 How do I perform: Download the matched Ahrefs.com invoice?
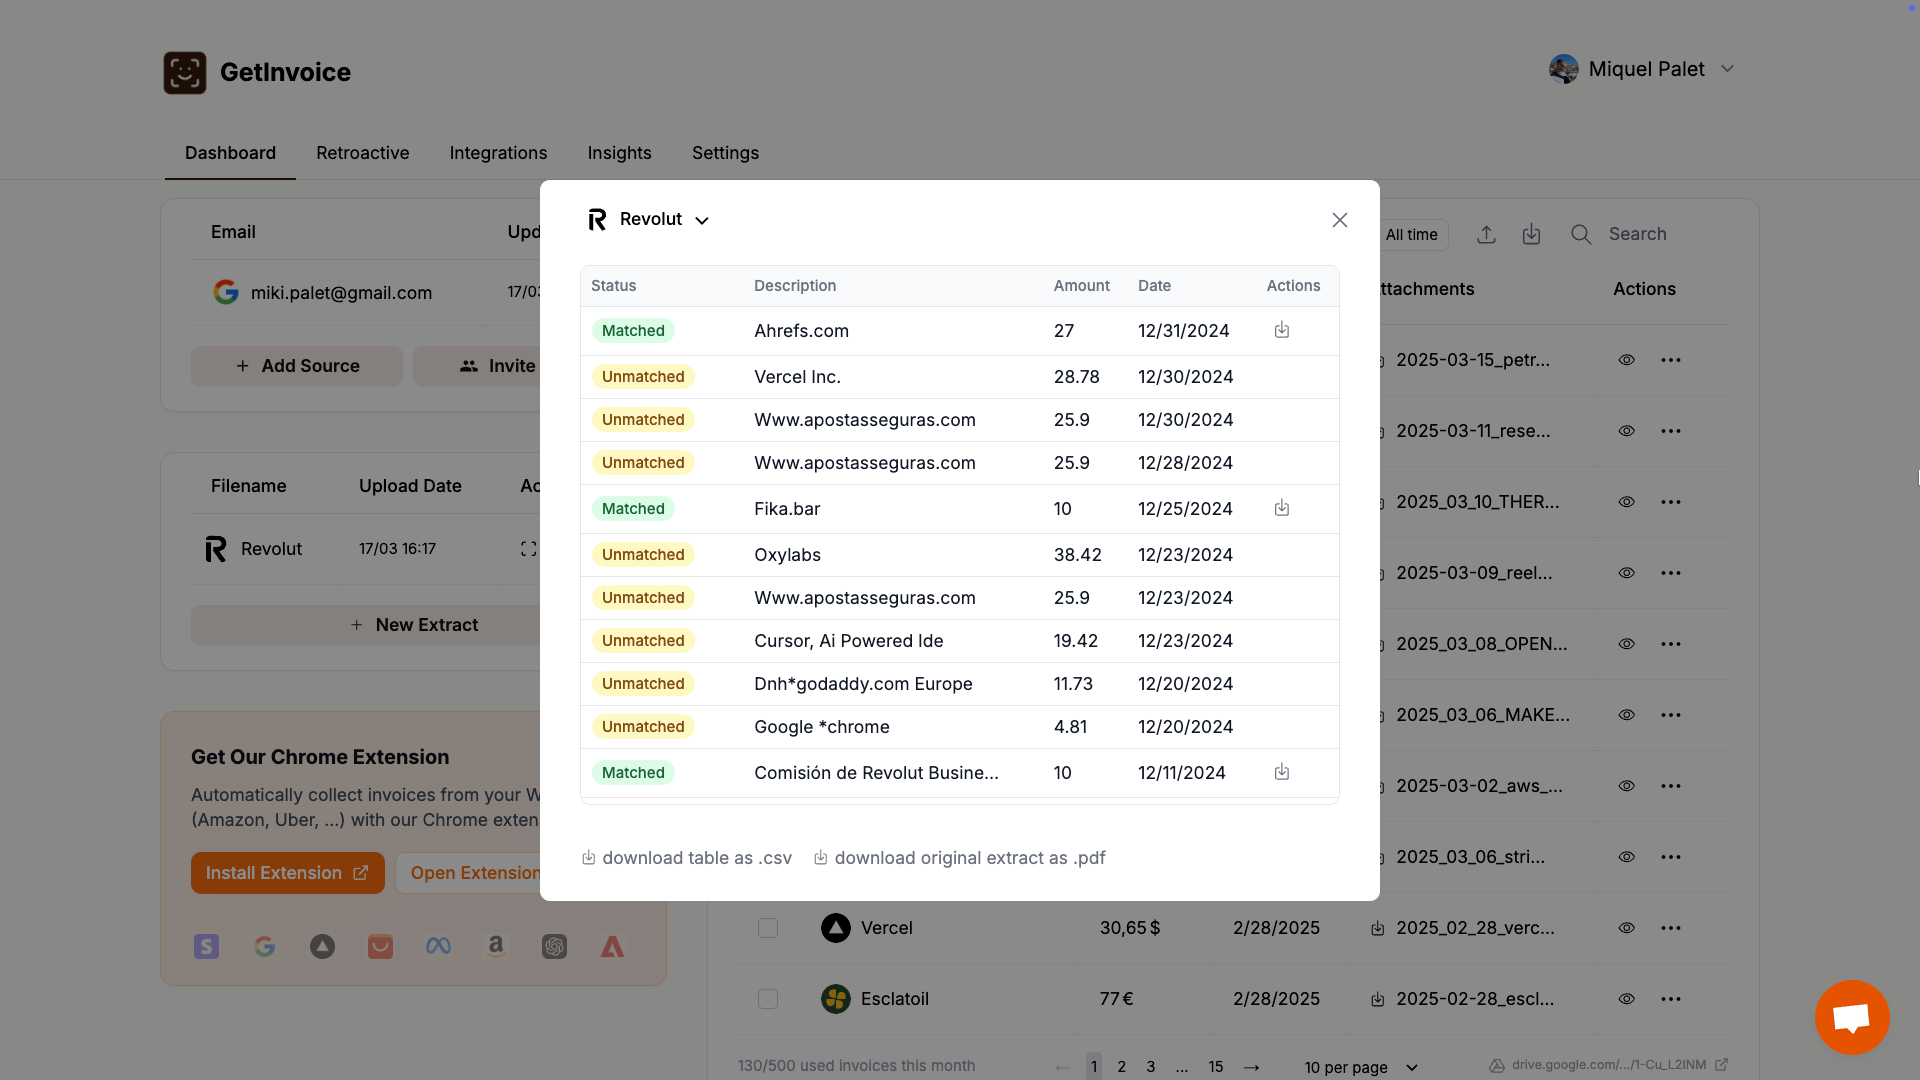click(1281, 330)
